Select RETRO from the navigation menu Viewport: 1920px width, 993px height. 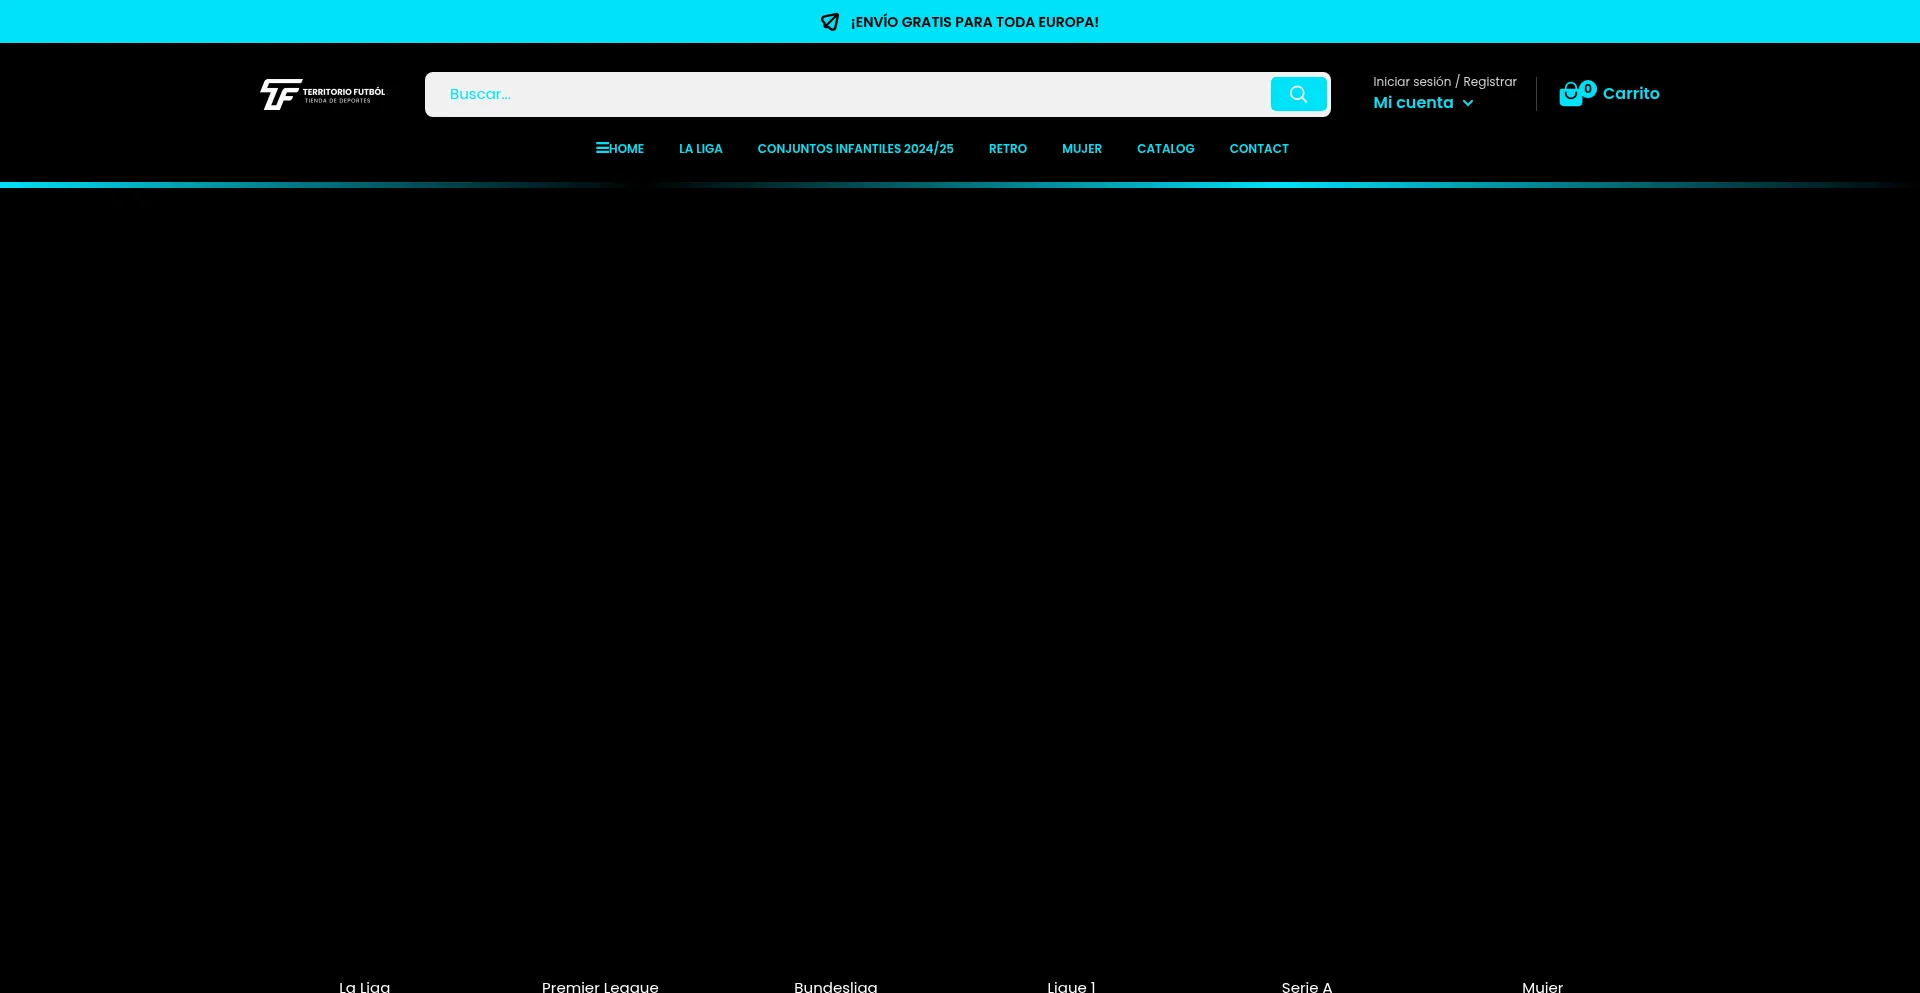1007,149
